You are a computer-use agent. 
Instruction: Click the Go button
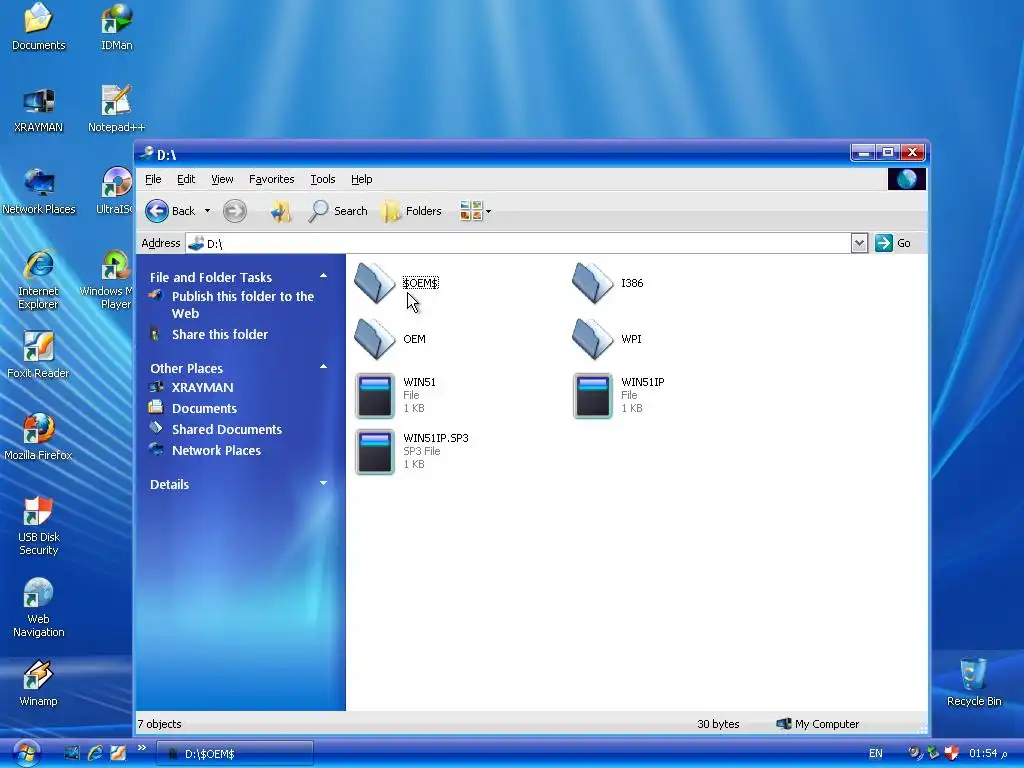[893, 243]
